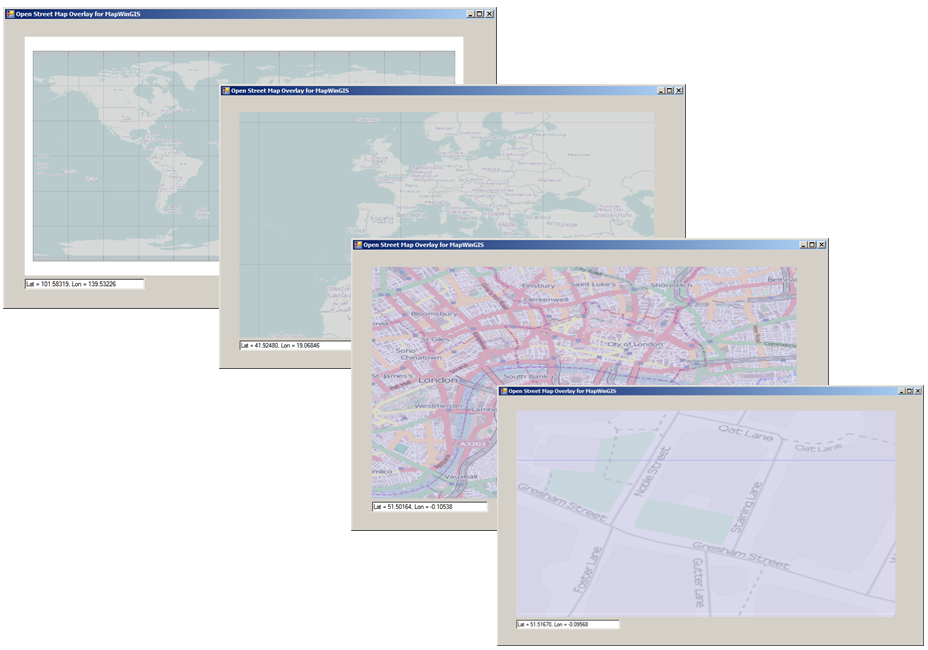Click the Türkiye label on Europe map
928x650 pixels.
tap(566, 224)
